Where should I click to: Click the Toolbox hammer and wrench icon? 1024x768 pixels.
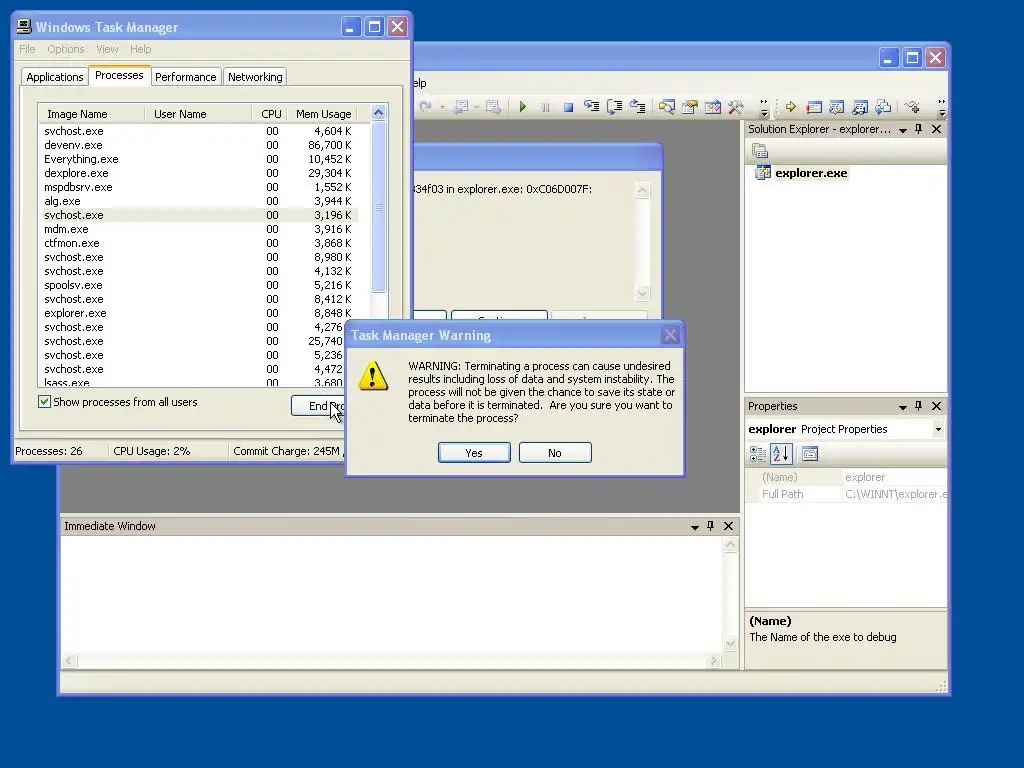(736, 106)
